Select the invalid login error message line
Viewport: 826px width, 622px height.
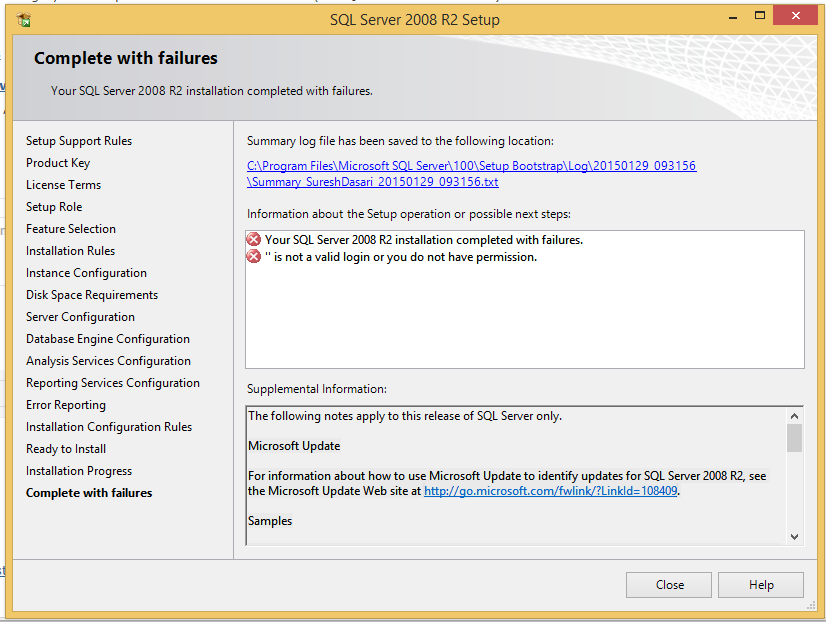(400, 257)
